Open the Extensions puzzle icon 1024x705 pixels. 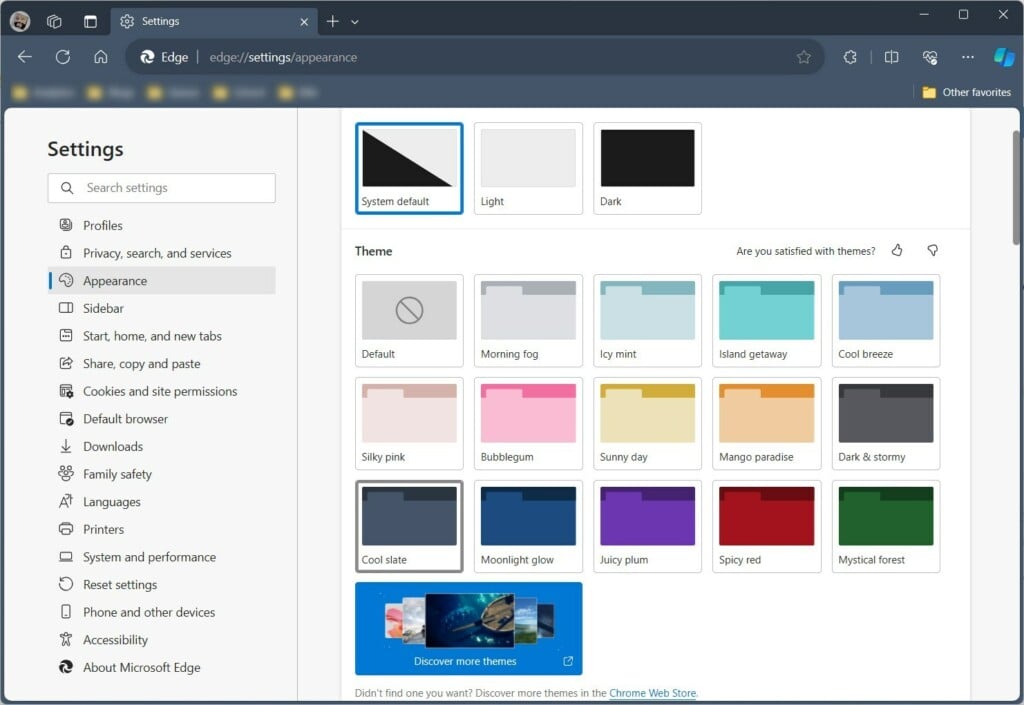click(850, 57)
